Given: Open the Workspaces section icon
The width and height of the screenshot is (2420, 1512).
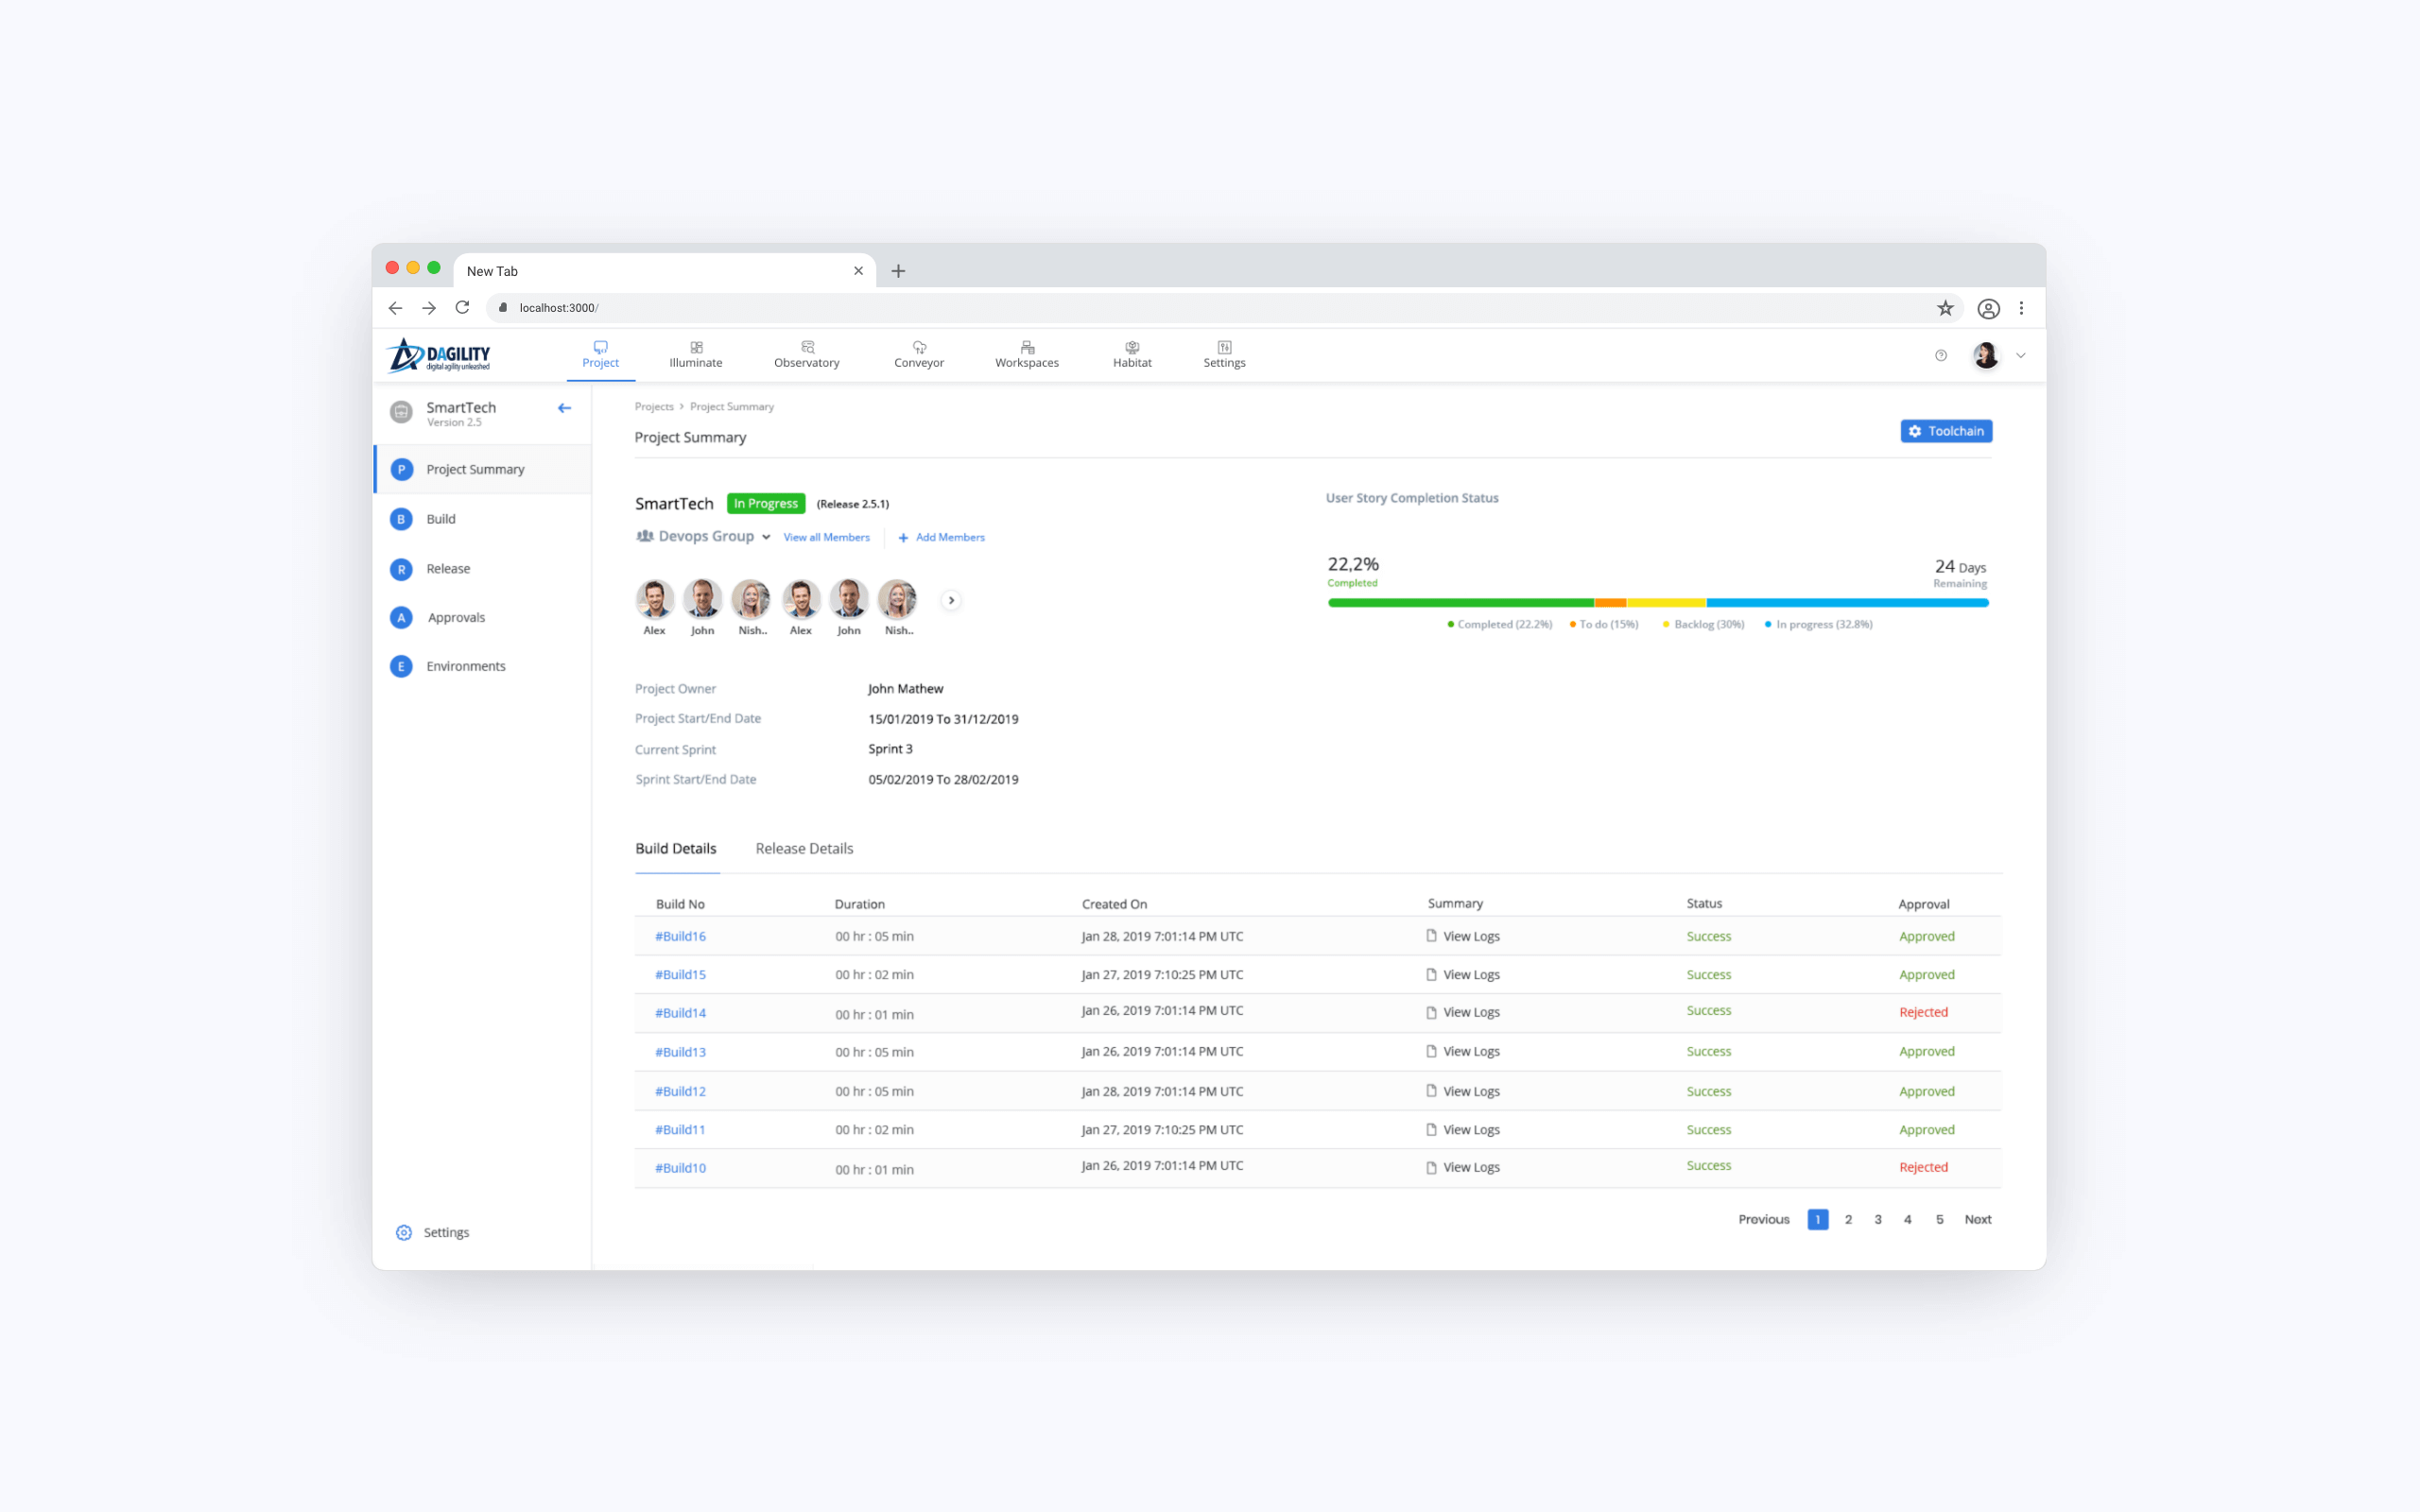Looking at the screenshot, I should [x=1027, y=347].
